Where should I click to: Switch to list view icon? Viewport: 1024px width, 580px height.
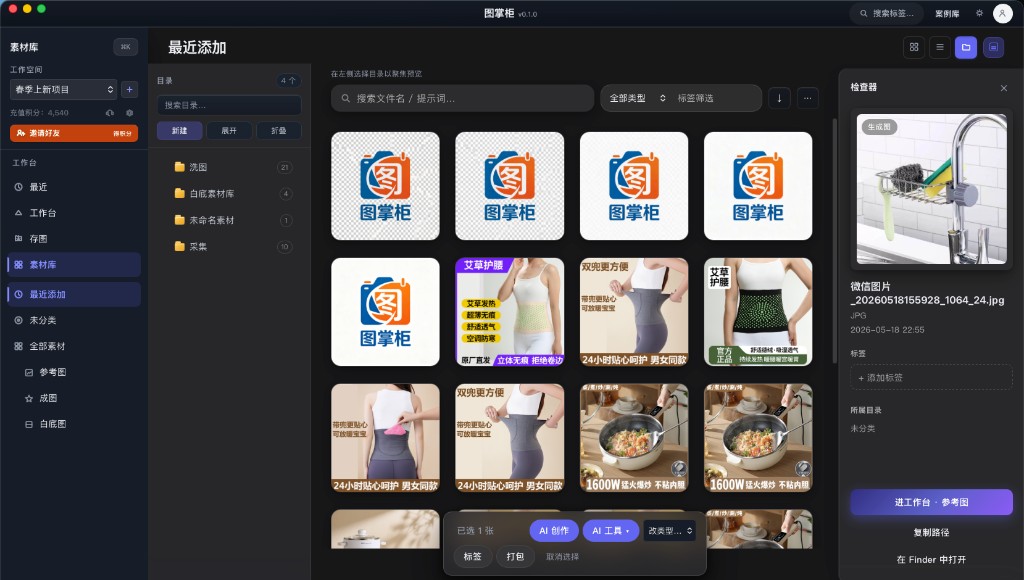[x=940, y=47]
